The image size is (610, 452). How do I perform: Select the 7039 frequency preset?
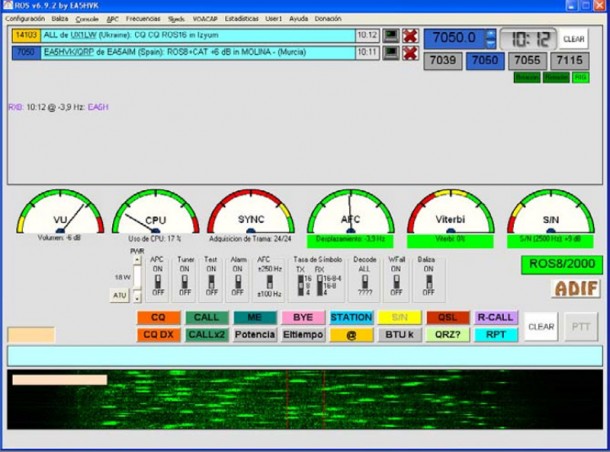pyautogui.click(x=443, y=61)
